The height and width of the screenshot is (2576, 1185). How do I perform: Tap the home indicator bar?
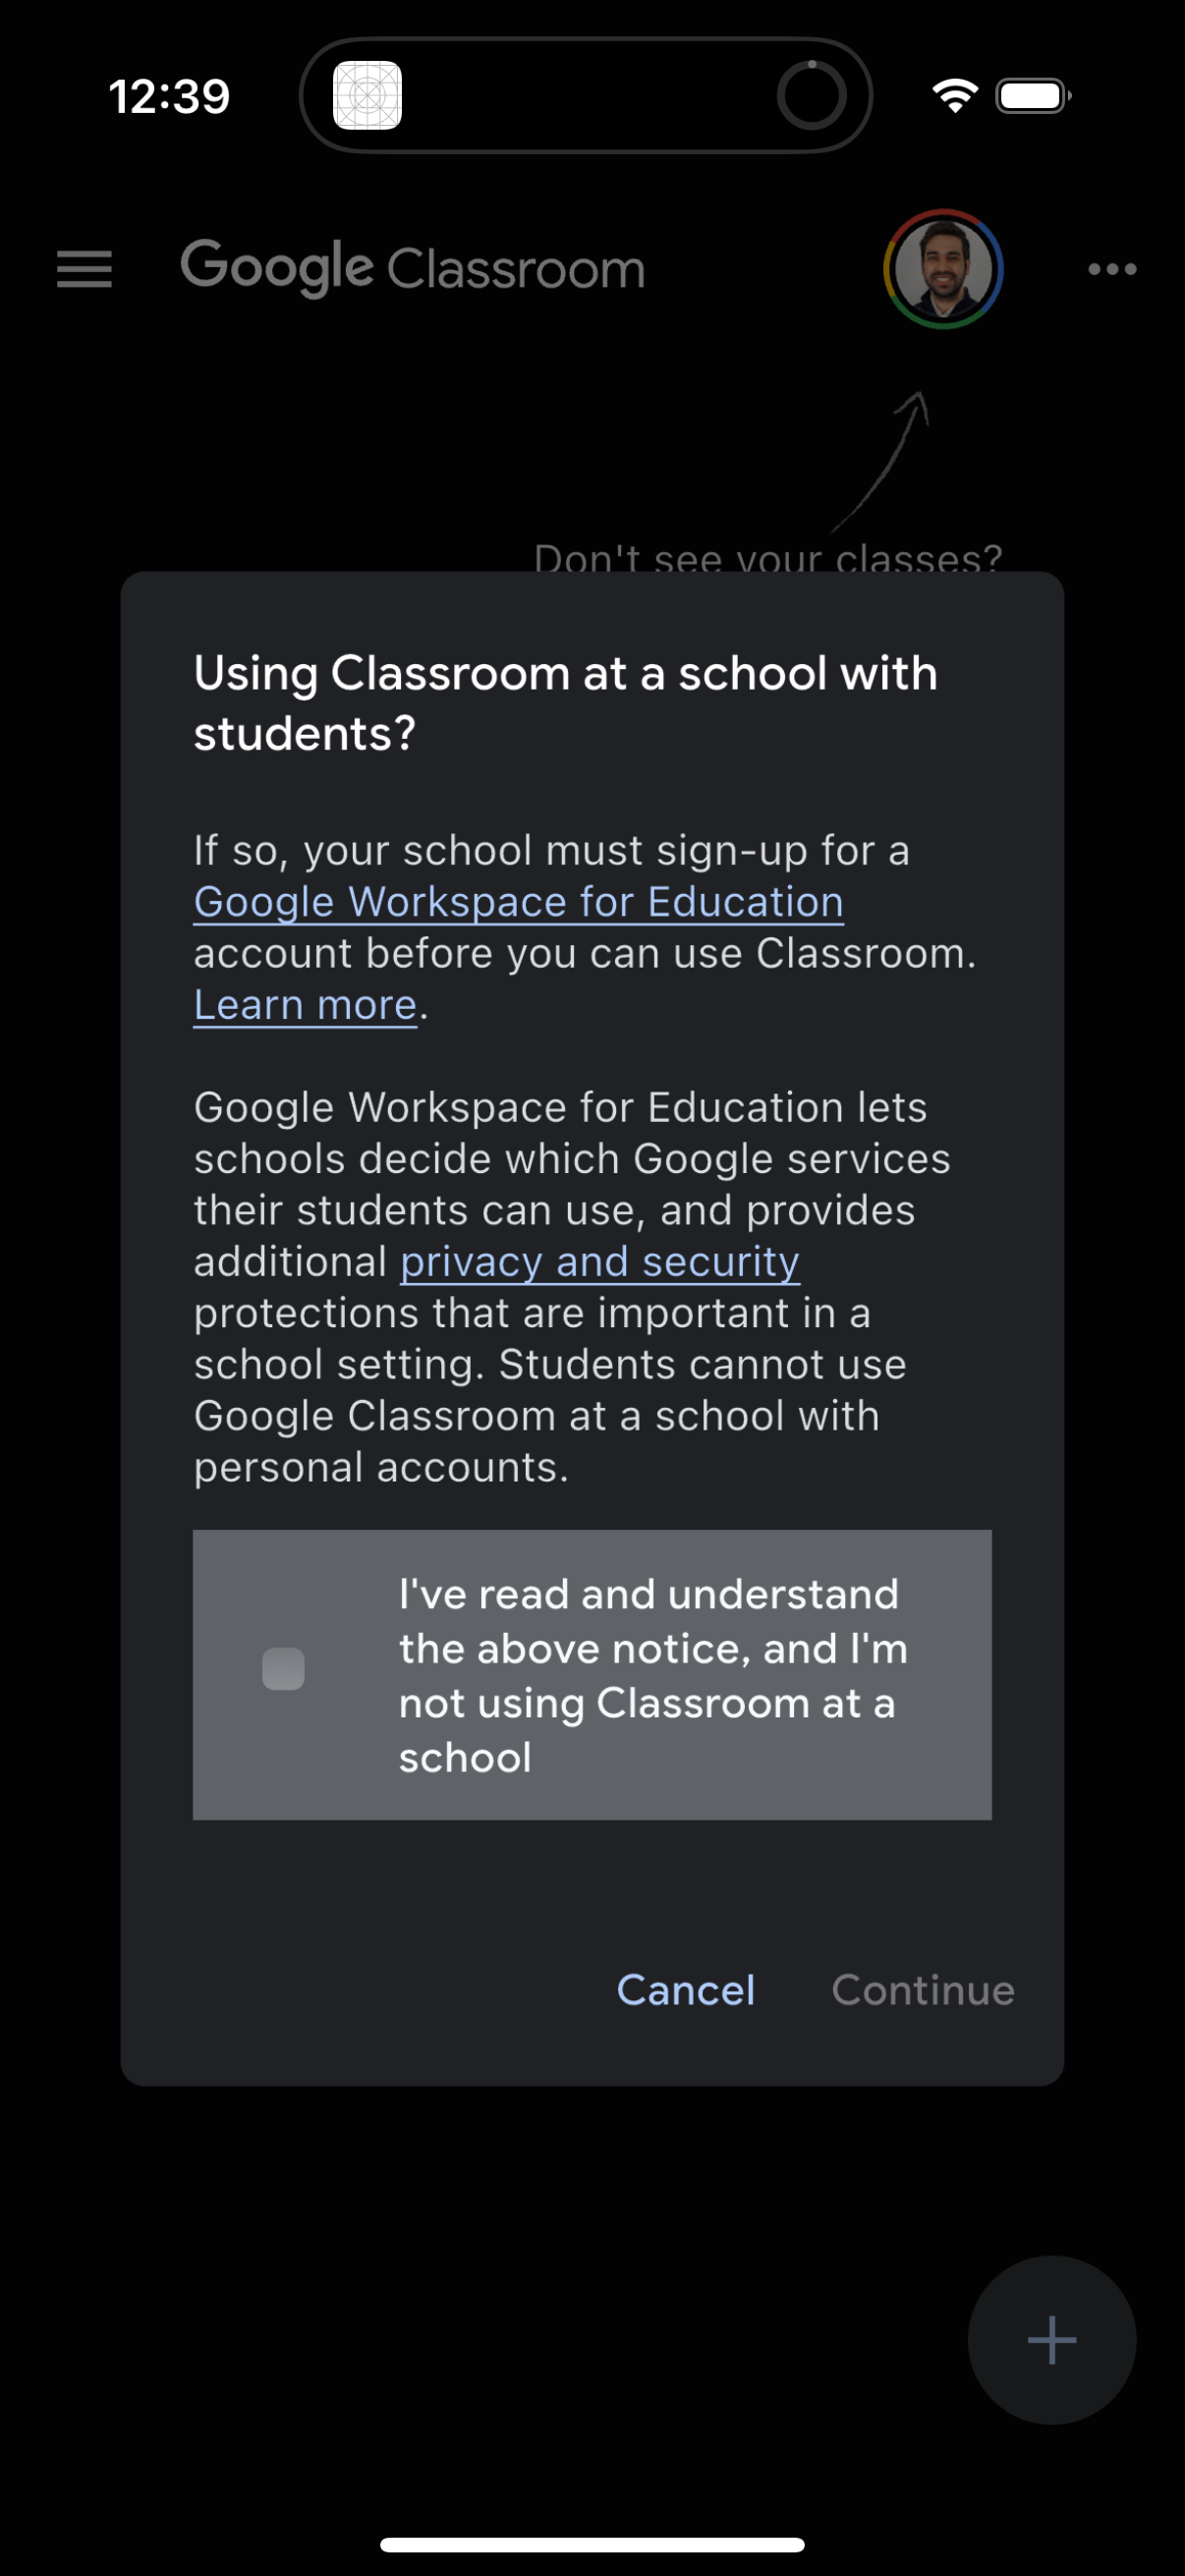(592, 2544)
